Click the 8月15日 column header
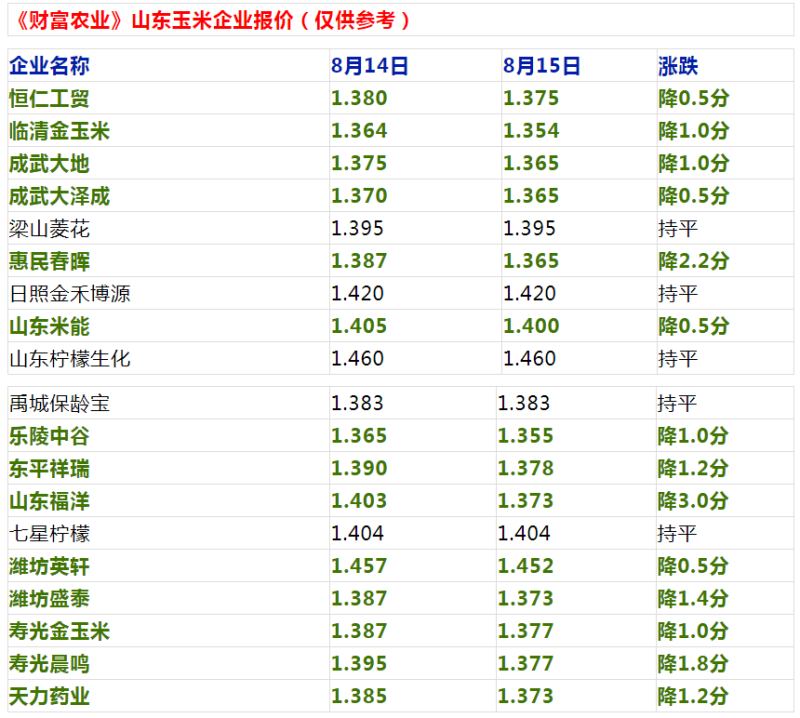The width and height of the screenshot is (800, 718). pyautogui.click(x=542, y=66)
